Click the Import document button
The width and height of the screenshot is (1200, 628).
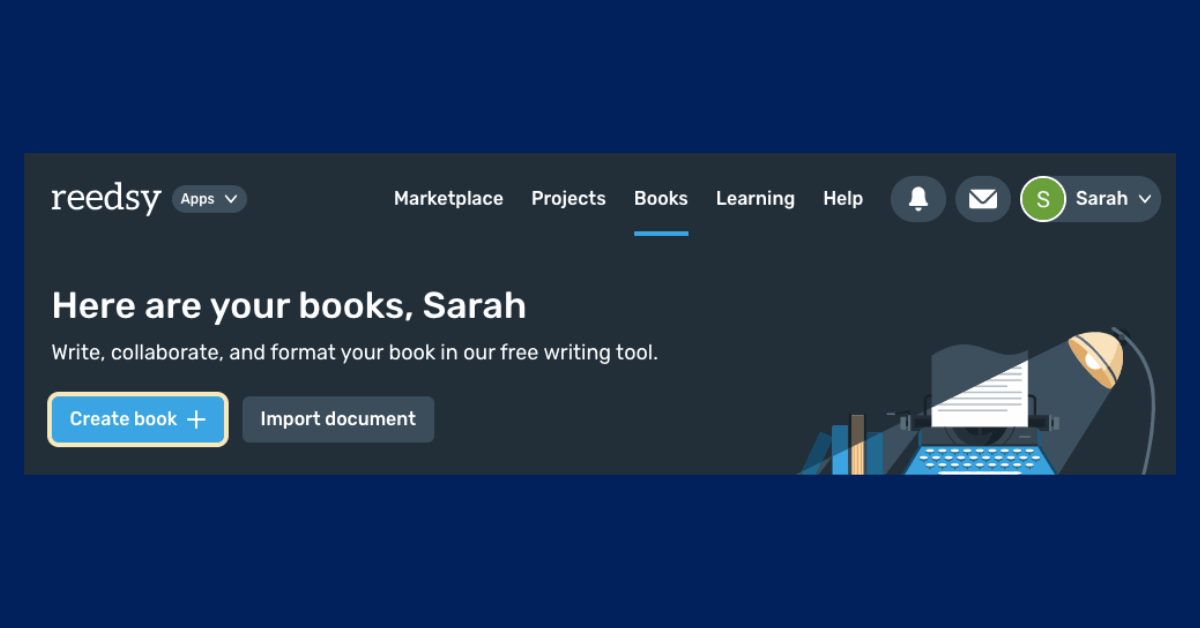click(338, 419)
